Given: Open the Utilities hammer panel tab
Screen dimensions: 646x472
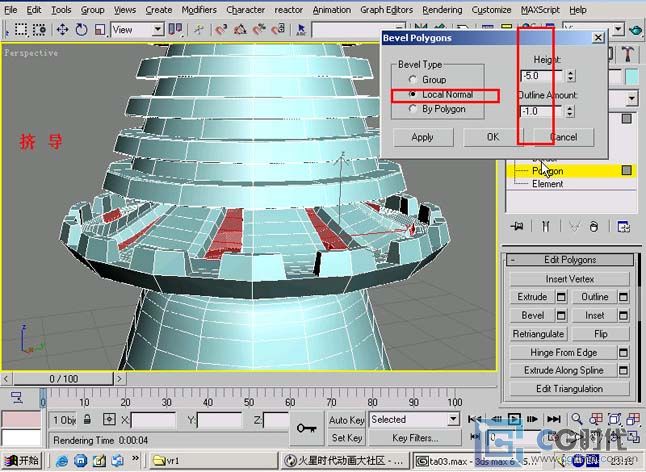Looking at the screenshot, I should tap(628, 54).
